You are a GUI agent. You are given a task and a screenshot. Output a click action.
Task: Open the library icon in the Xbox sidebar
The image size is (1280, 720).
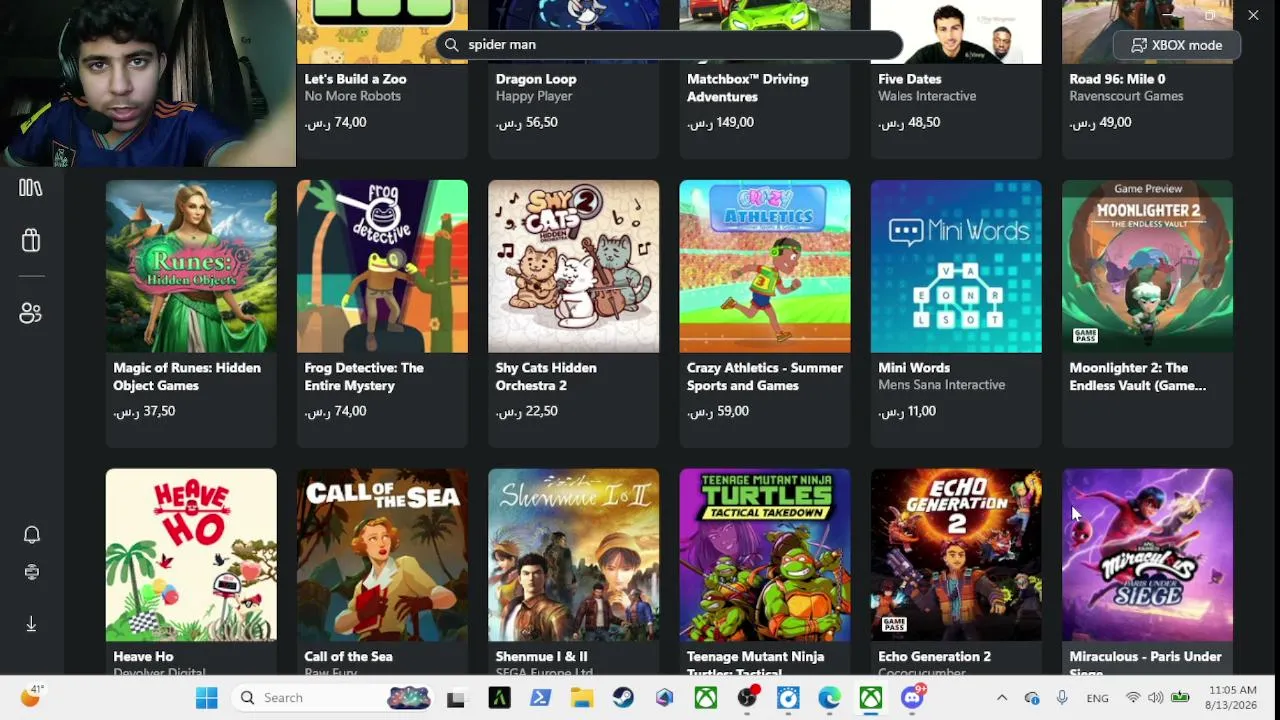(31, 188)
